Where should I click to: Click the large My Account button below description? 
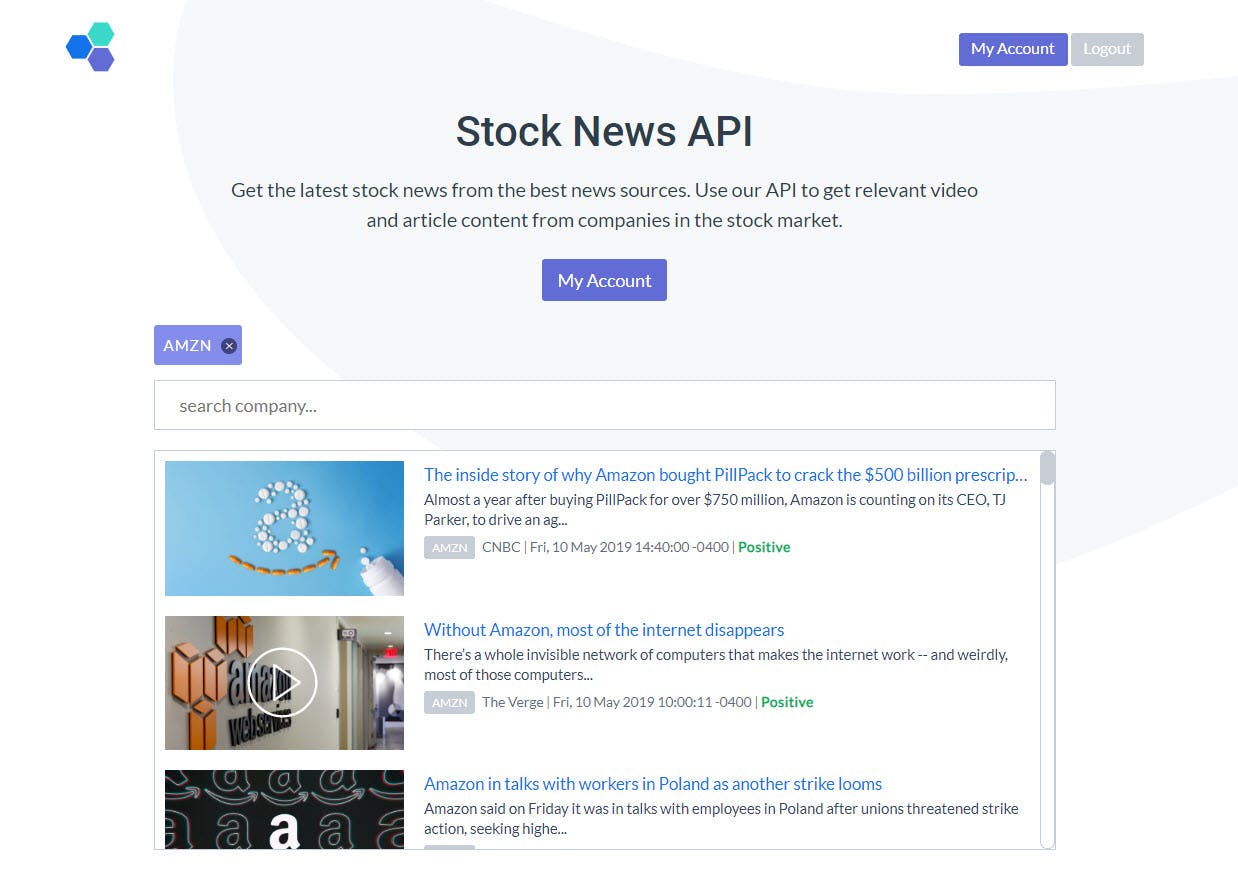tap(604, 280)
